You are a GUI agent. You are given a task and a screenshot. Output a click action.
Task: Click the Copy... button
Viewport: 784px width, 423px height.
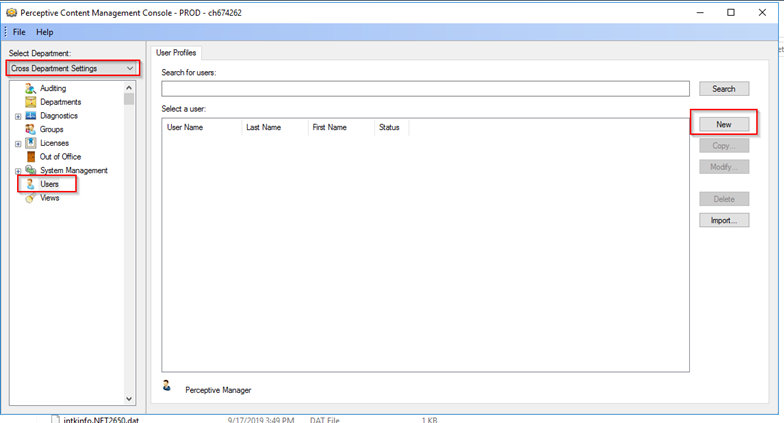[x=724, y=146]
